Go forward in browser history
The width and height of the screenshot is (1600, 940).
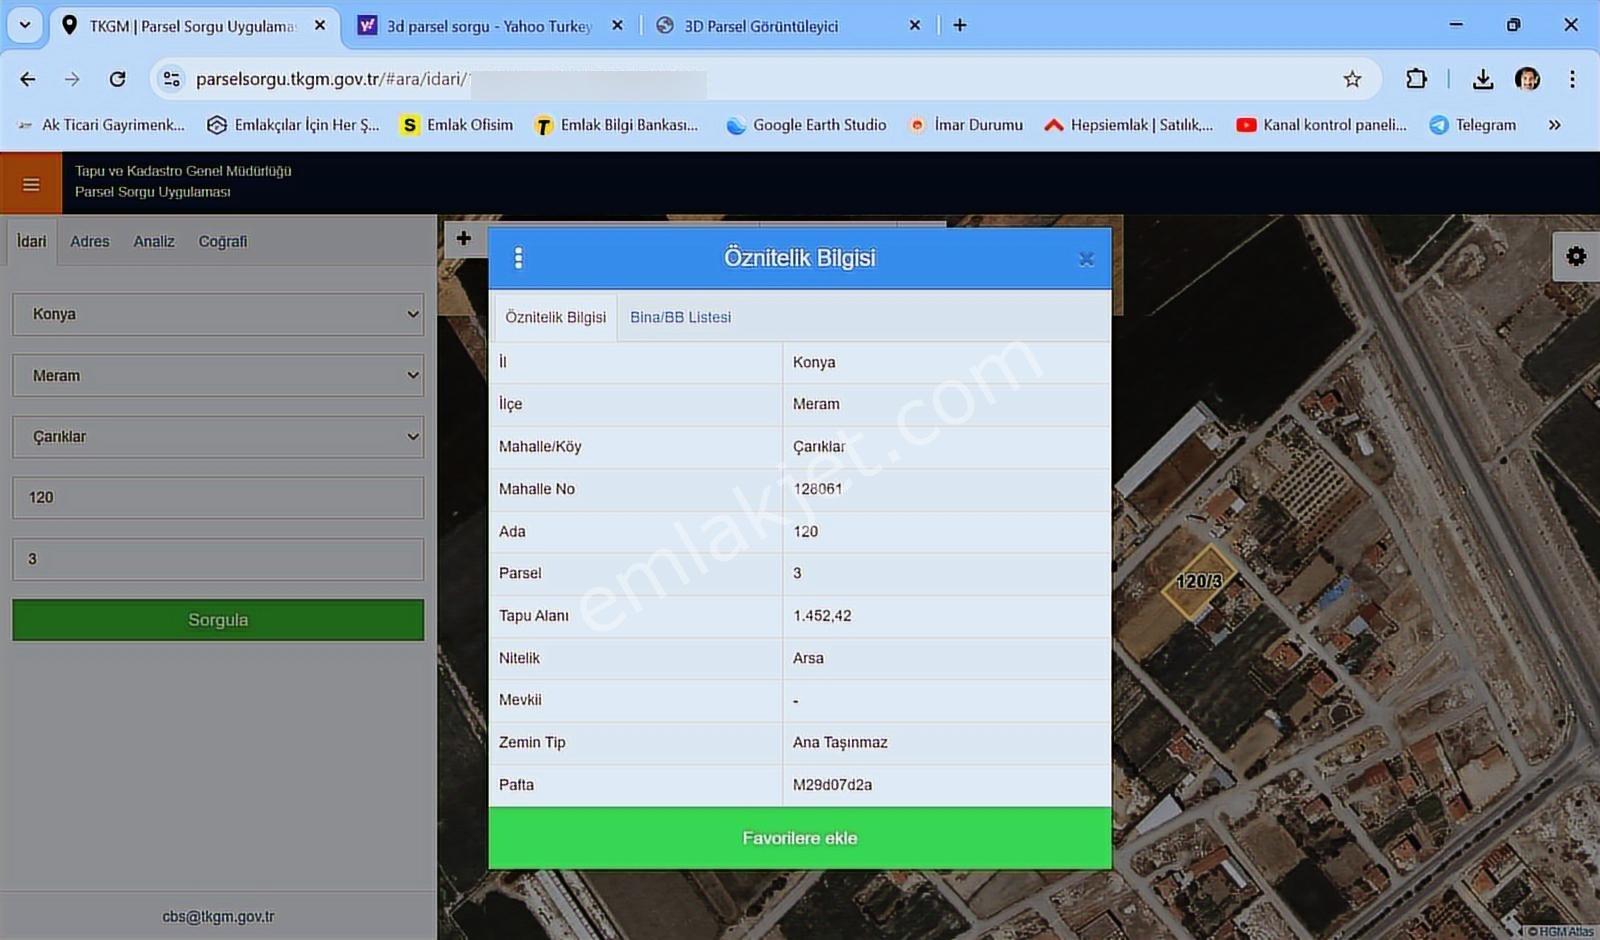[72, 79]
